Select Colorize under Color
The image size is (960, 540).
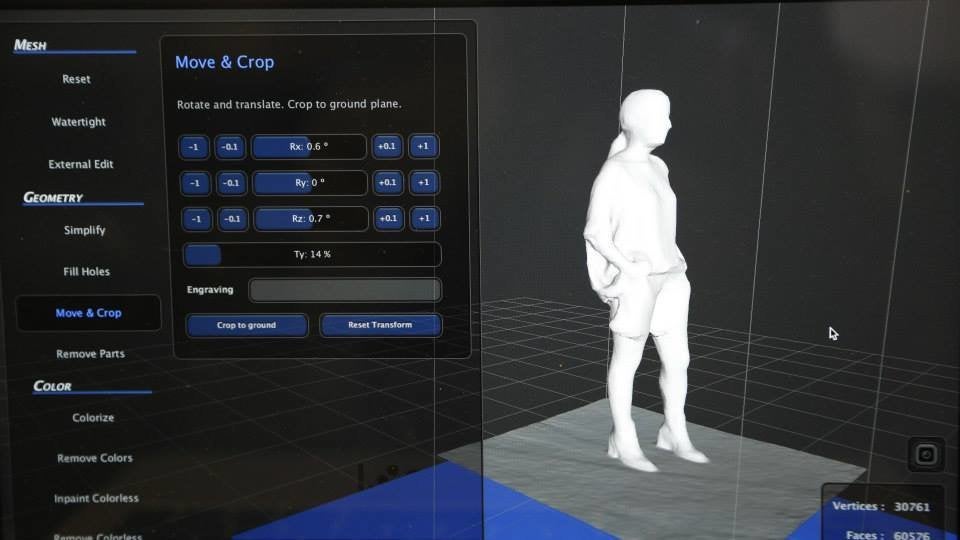[93, 418]
